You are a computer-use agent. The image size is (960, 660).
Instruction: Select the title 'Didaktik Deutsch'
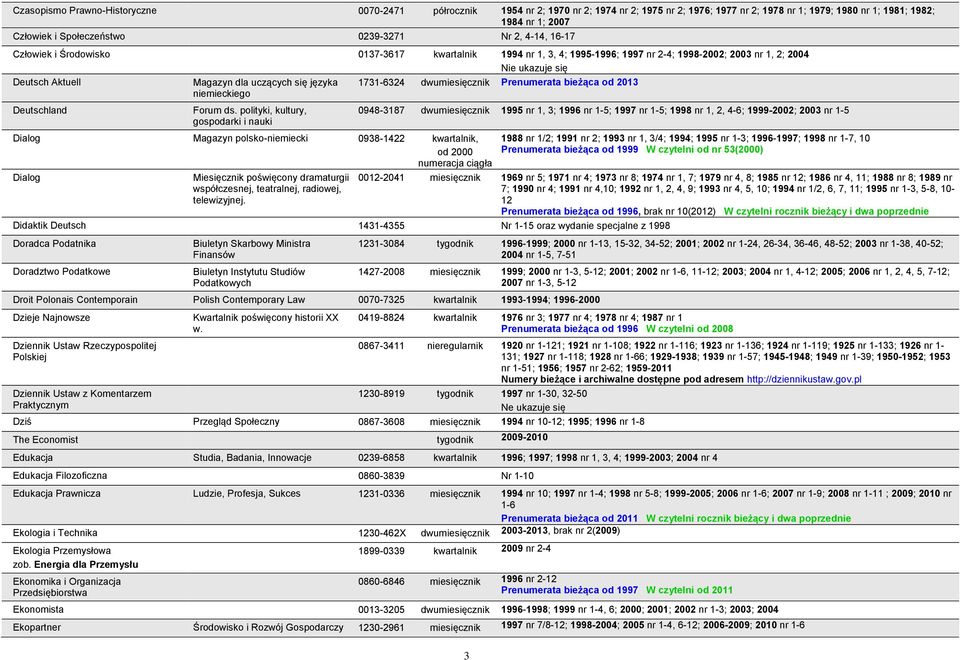(49, 225)
